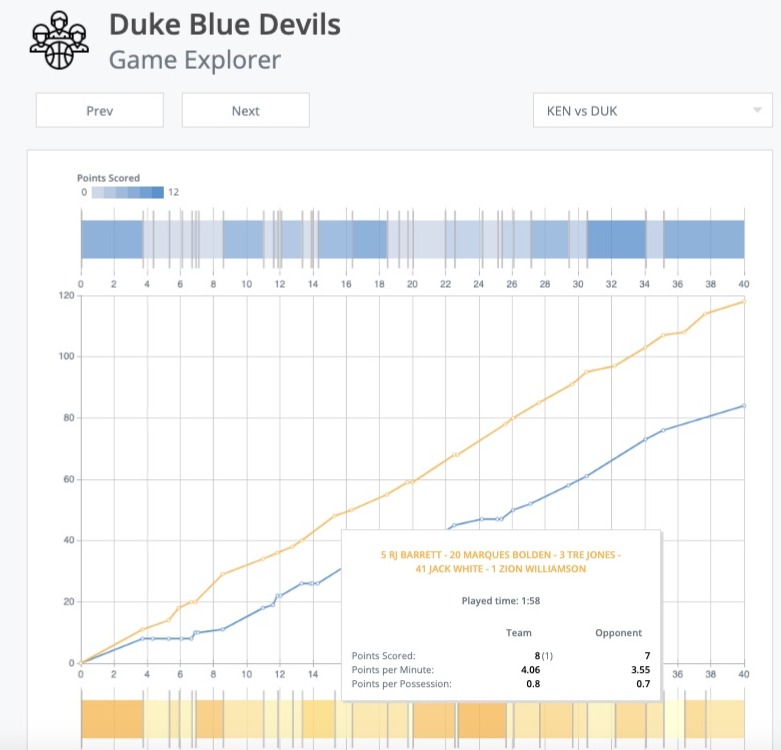
Task: Go to the previous game with Prev
Action: click(100, 111)
